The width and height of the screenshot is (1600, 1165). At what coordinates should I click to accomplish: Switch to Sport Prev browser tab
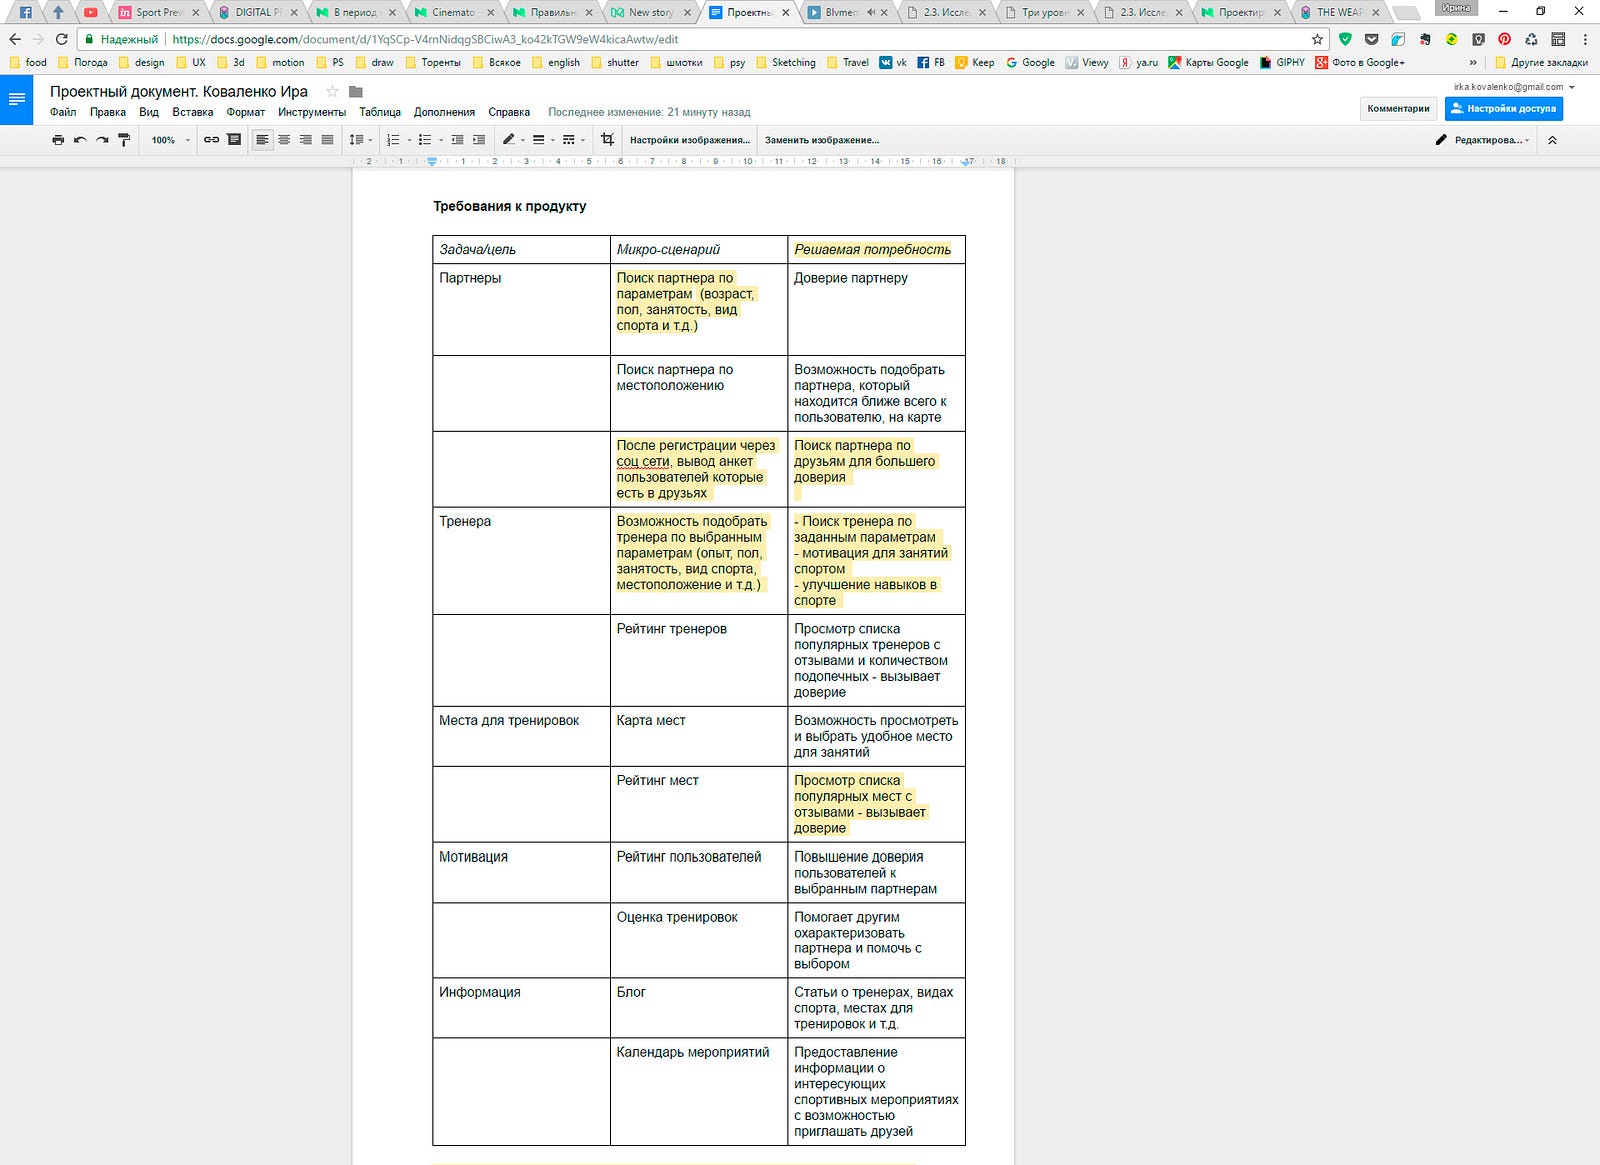[158, 12]
